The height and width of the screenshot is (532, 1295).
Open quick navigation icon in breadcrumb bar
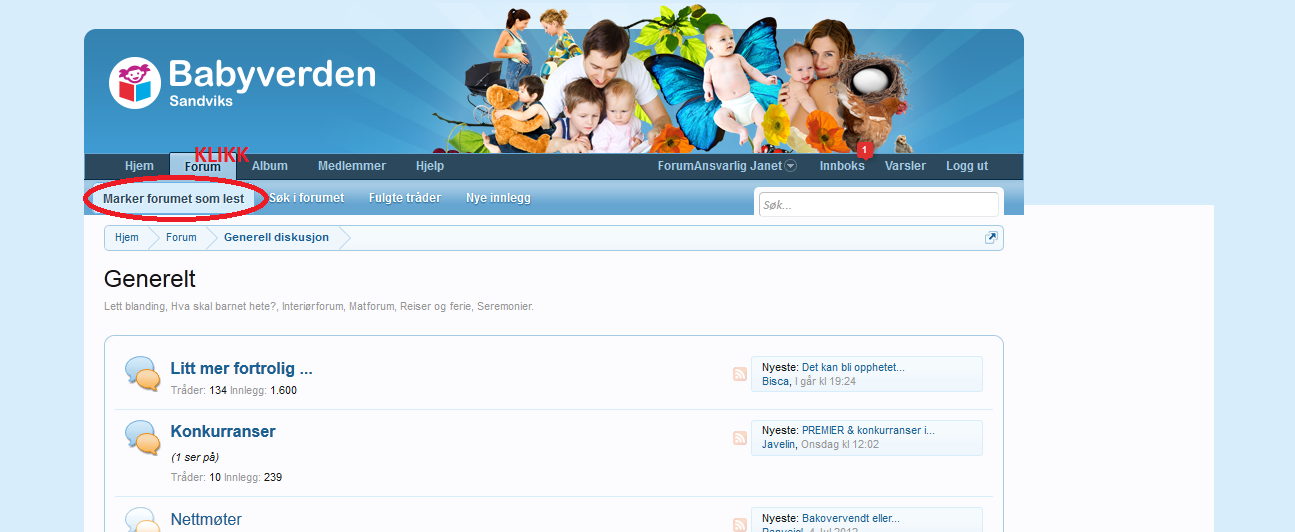coord(991,238)
